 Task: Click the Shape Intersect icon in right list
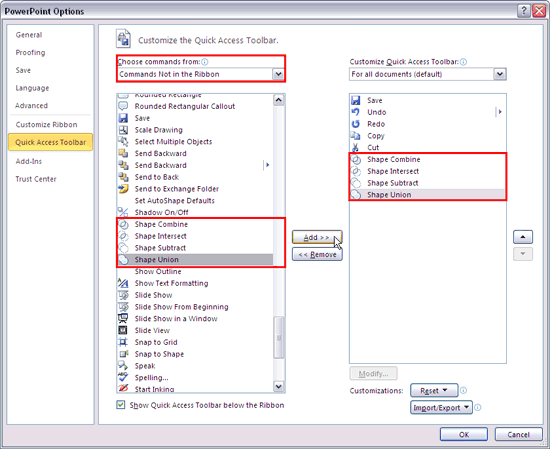[x=356, y=171]
